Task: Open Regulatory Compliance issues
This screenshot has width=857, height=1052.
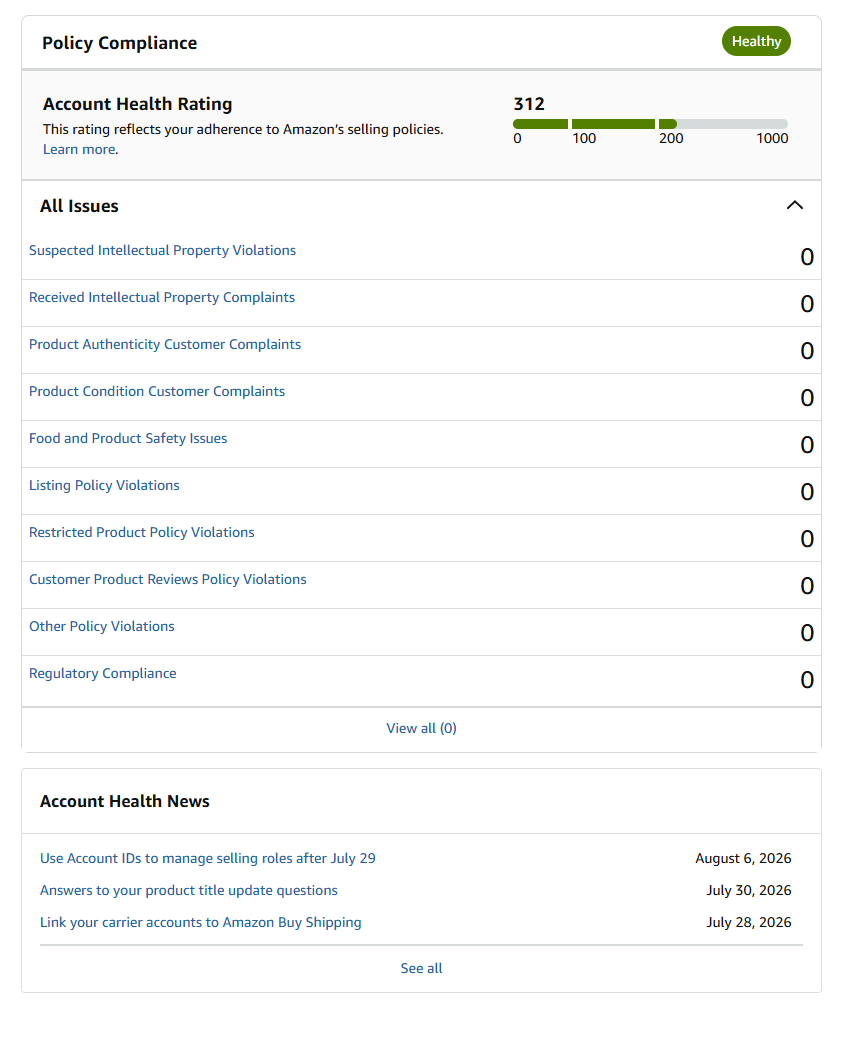Action: (x=103, y=673)
